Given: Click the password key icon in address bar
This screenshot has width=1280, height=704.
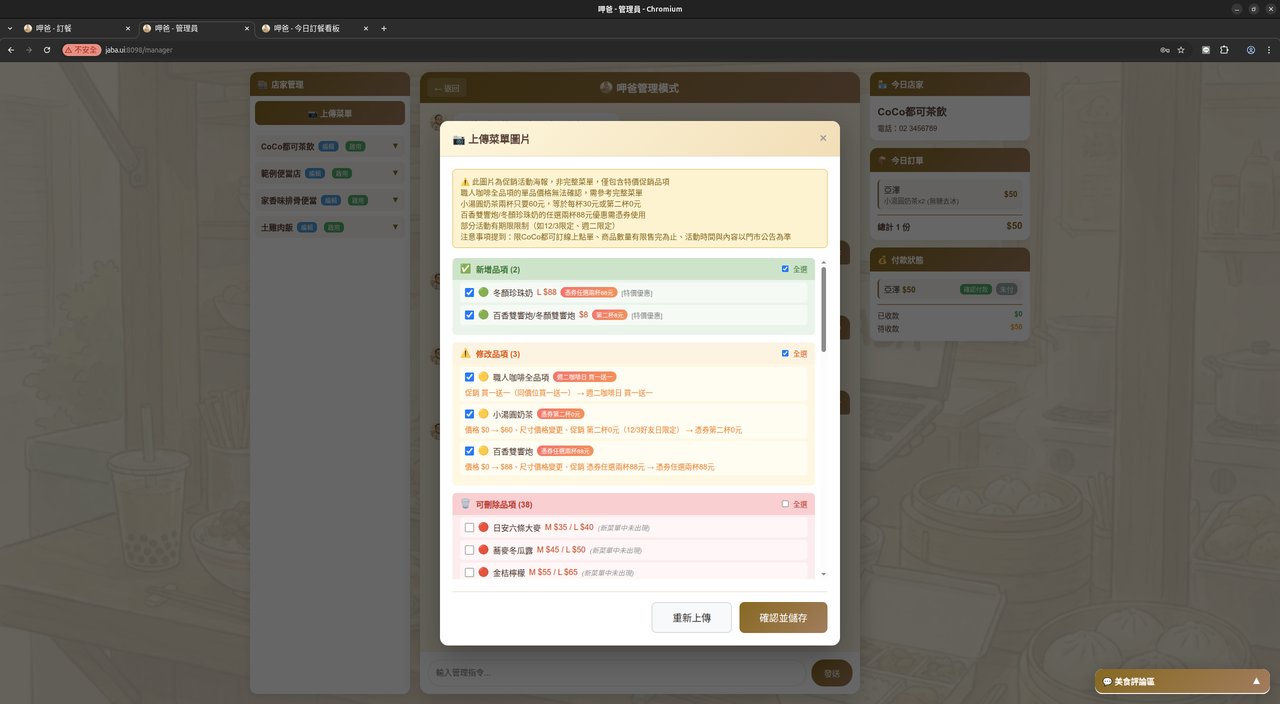Looking at the screenshot, I should (x=1164, y=49).
